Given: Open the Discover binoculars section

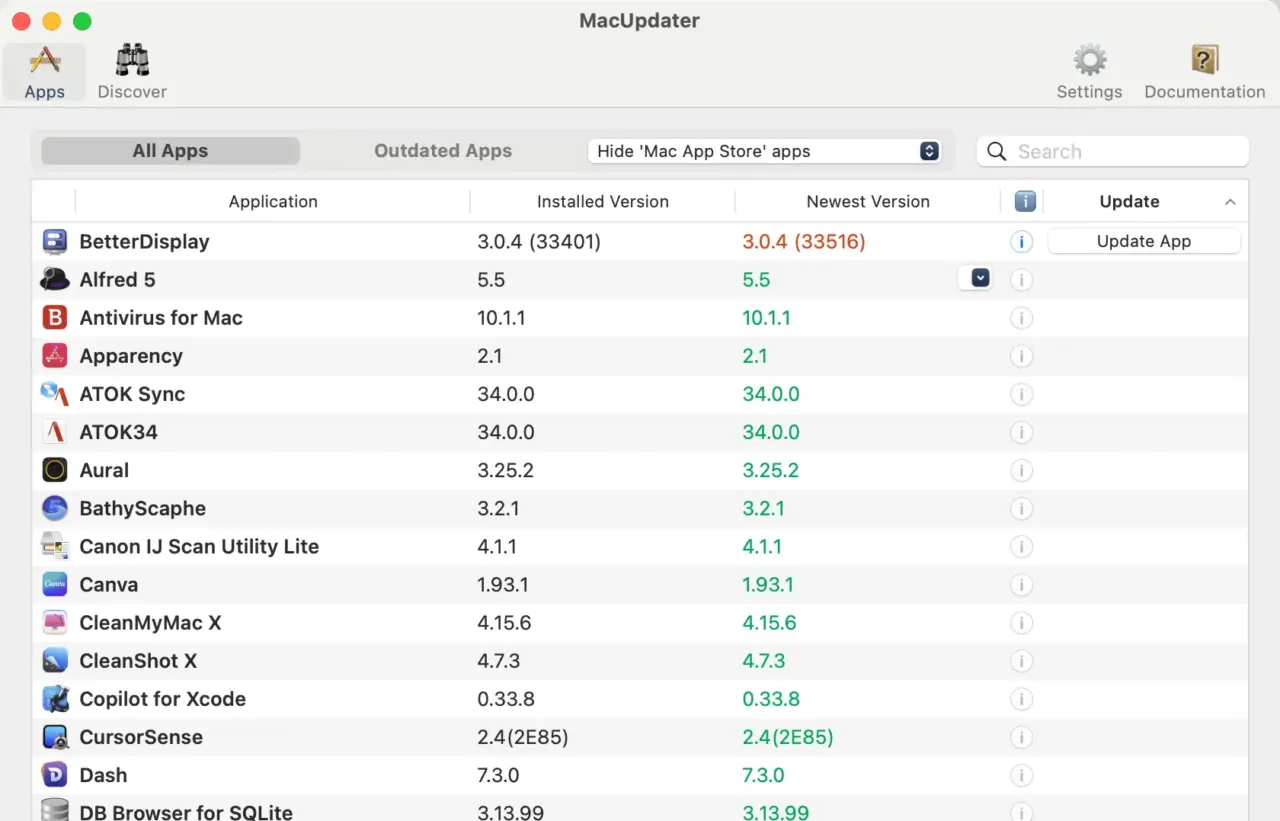Looking at the screenshot, I should click(x=132, y=71).
